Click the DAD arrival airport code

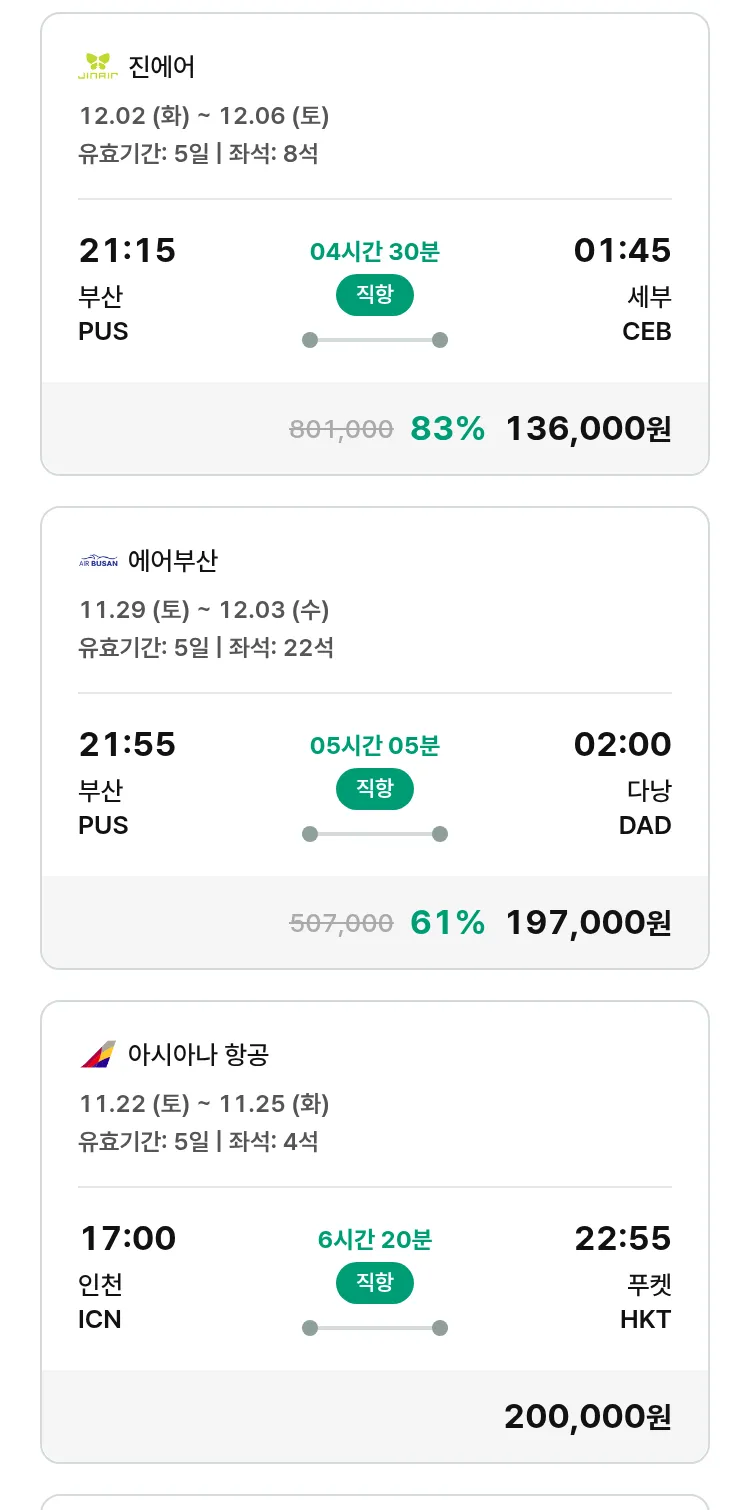click(x=645, y=825)
